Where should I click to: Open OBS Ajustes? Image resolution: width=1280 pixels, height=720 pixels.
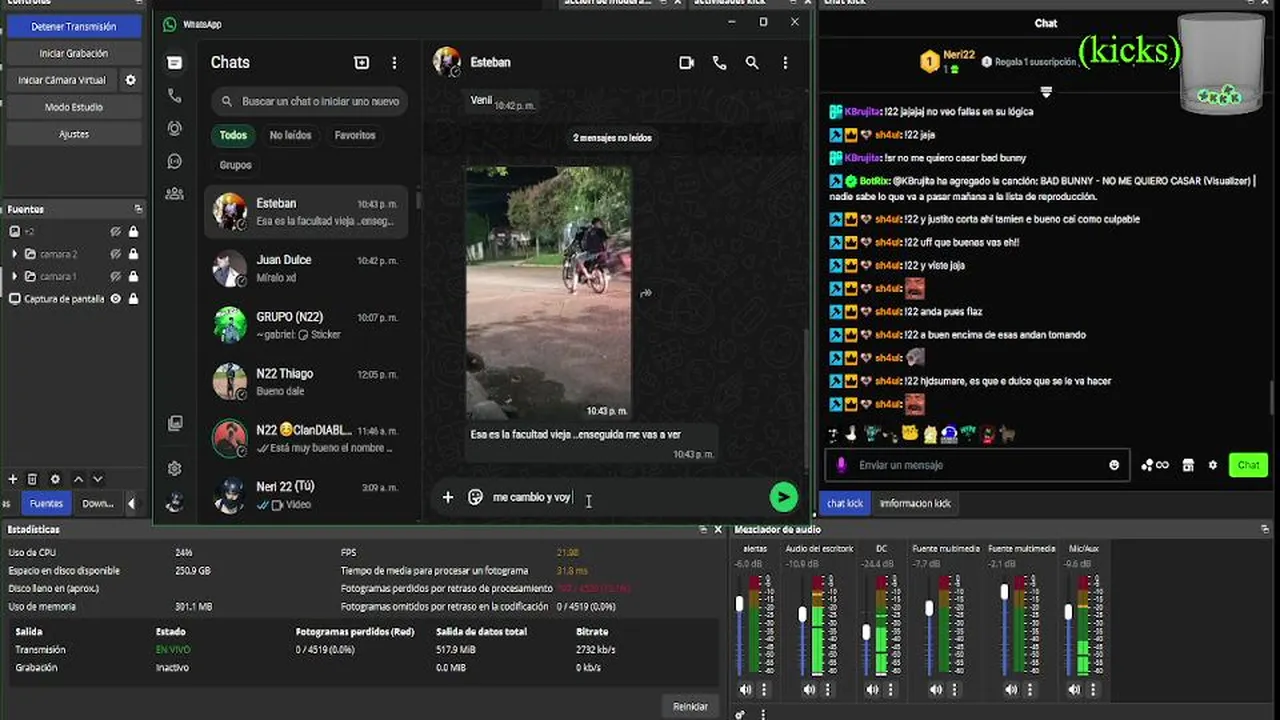(73, 134)
